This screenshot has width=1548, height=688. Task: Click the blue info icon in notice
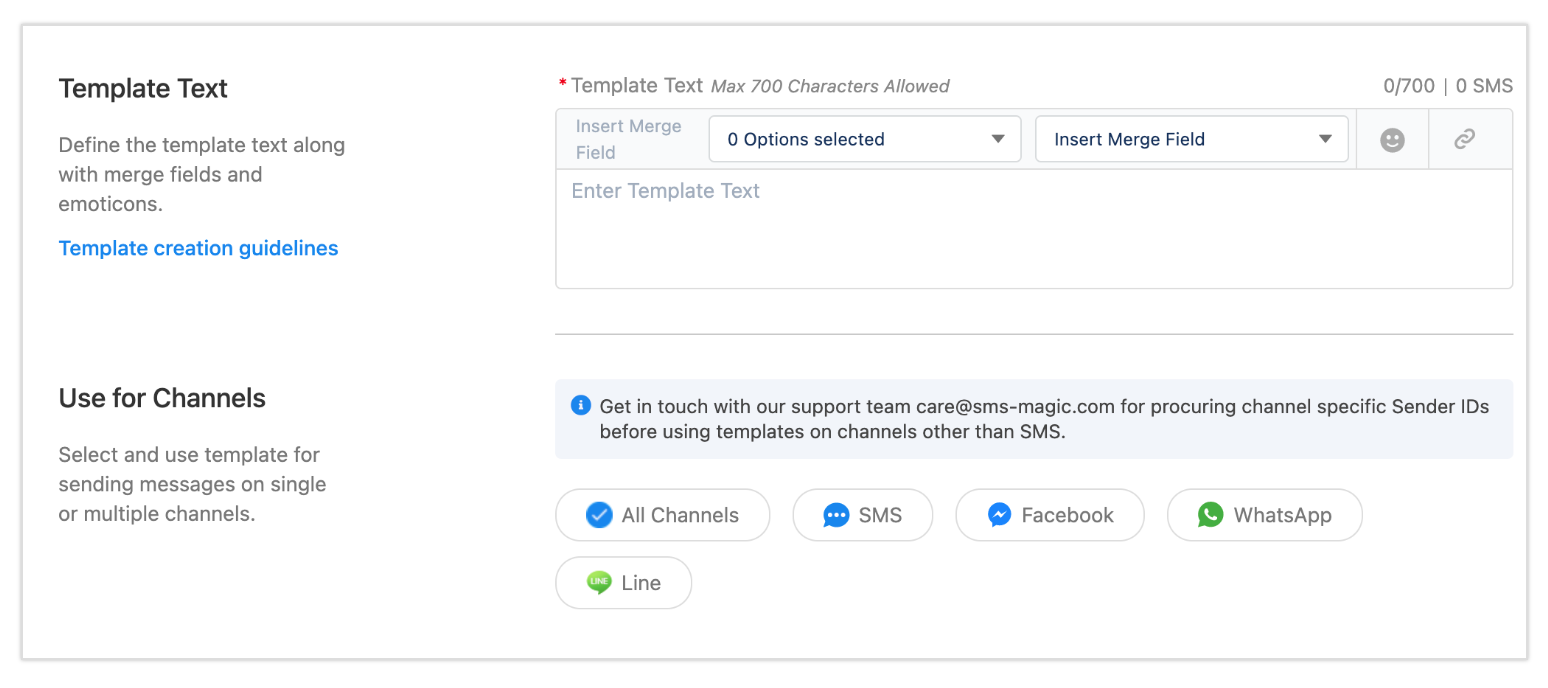(x=580, y=406)
